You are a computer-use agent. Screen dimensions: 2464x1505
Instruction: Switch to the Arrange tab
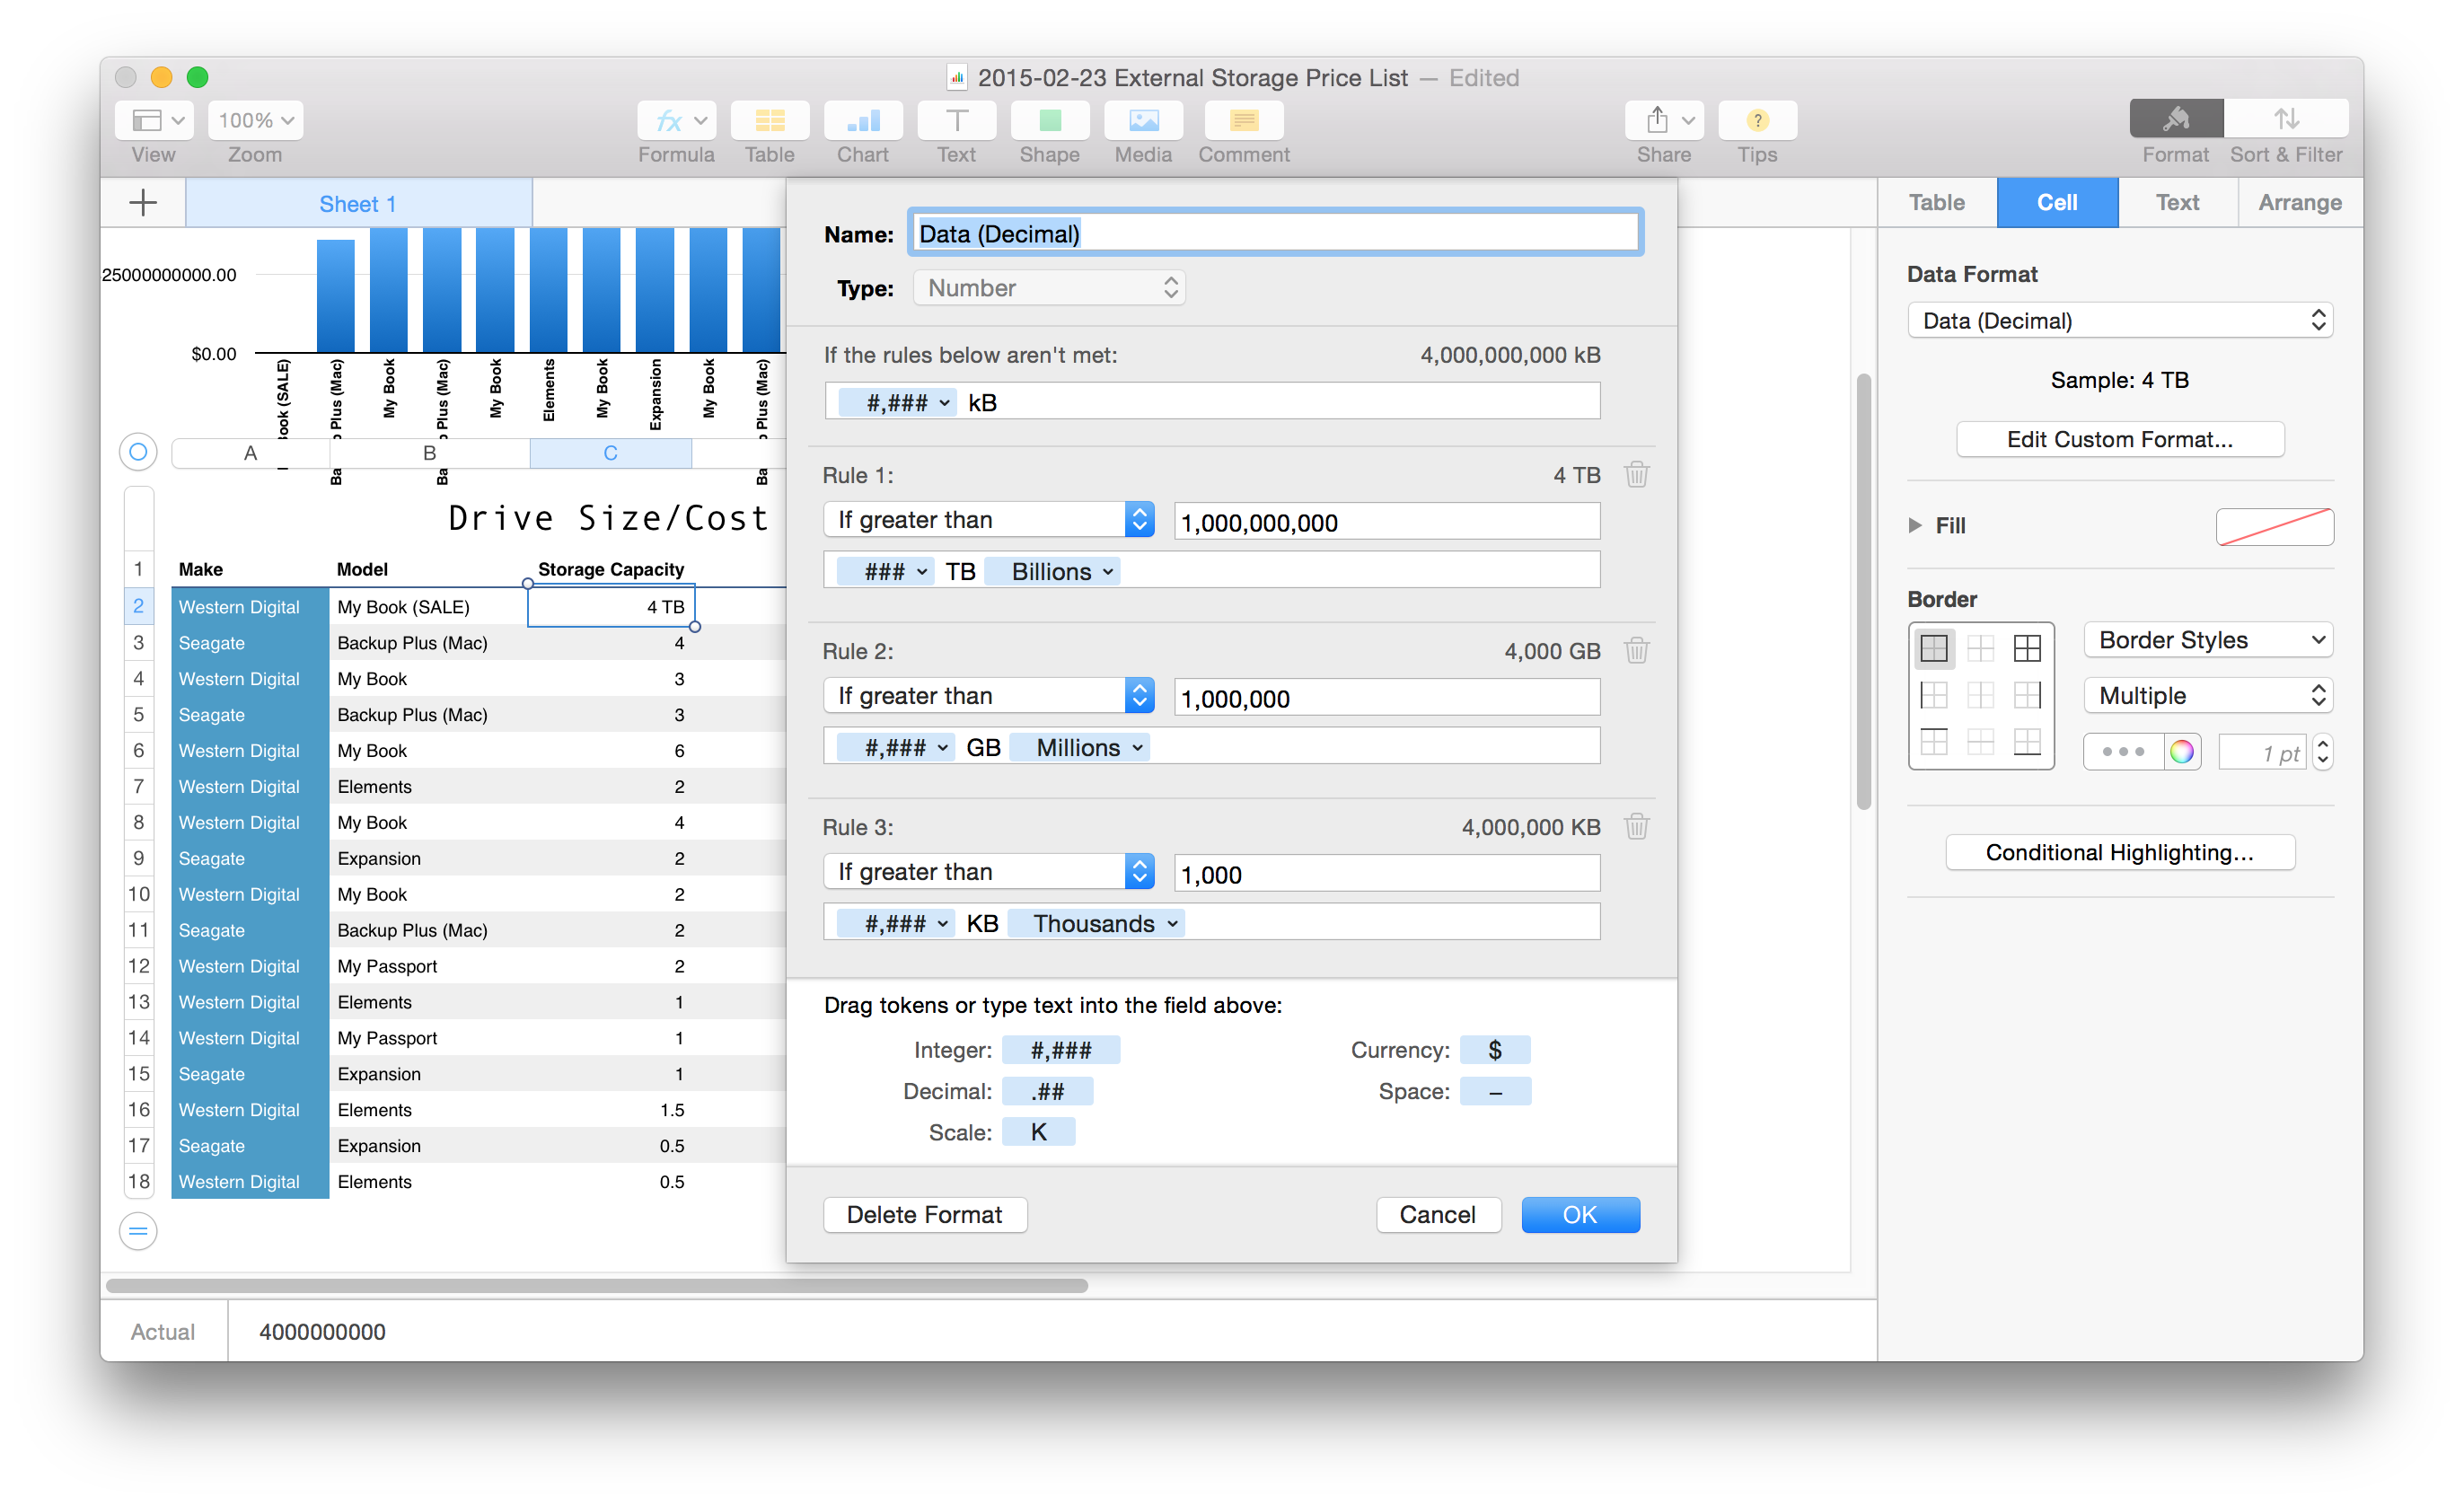[2299, 203]
